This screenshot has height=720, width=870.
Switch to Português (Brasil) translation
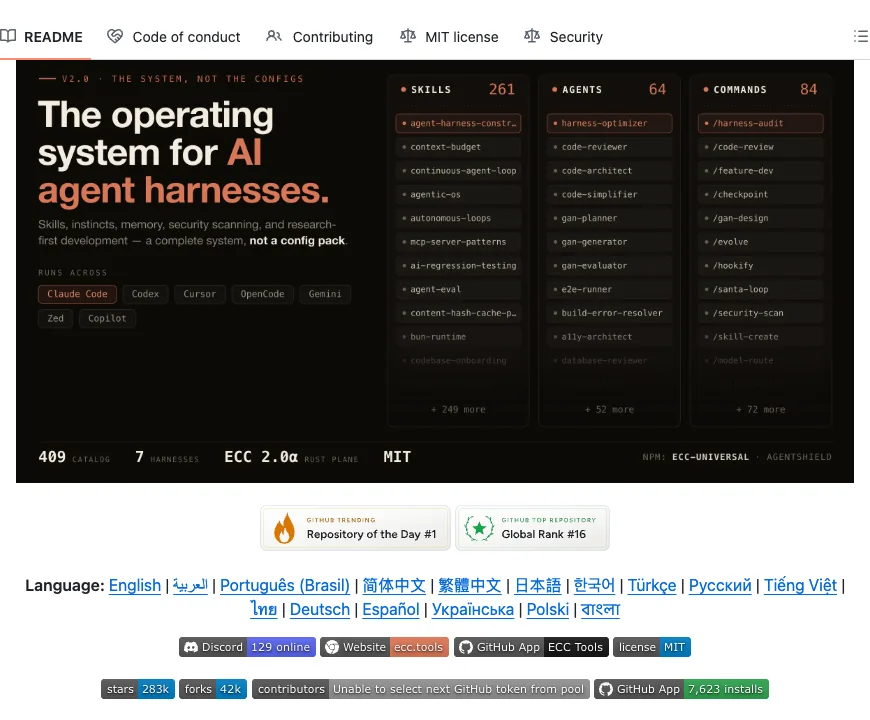pos(285,585)
